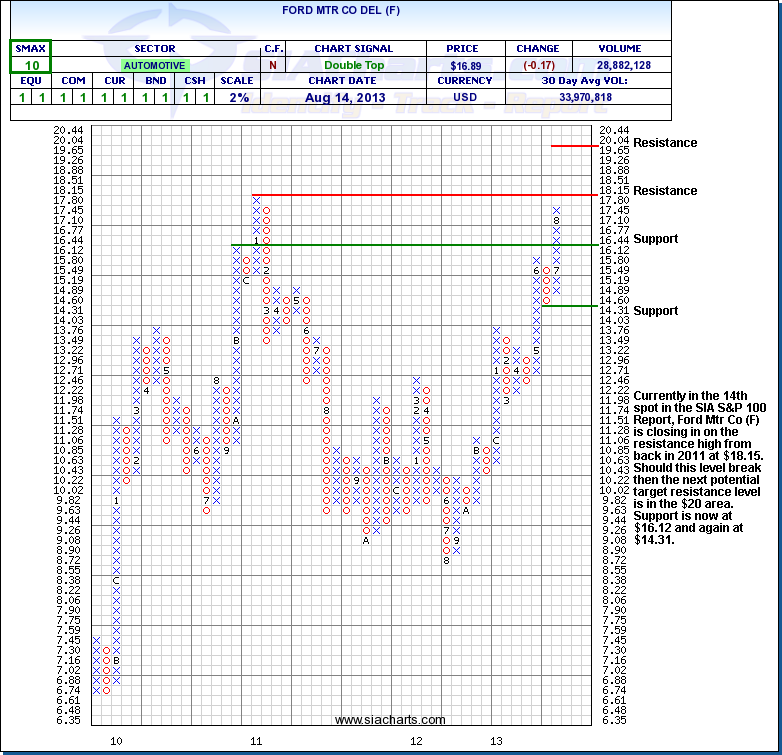782x755 pixels.
Task: Select the 30 day average volume 33,970,818
Action: tap(620, 97)
